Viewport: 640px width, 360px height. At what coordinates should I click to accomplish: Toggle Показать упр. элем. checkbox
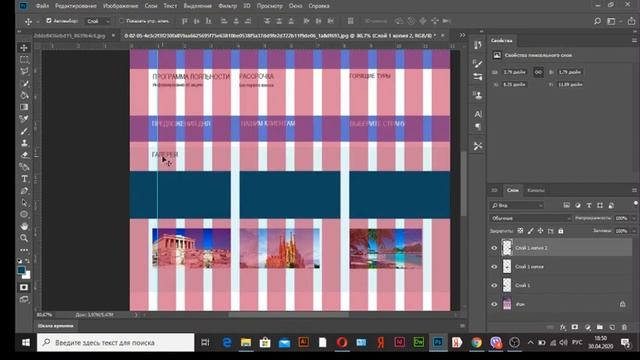(x=121, y=21)
